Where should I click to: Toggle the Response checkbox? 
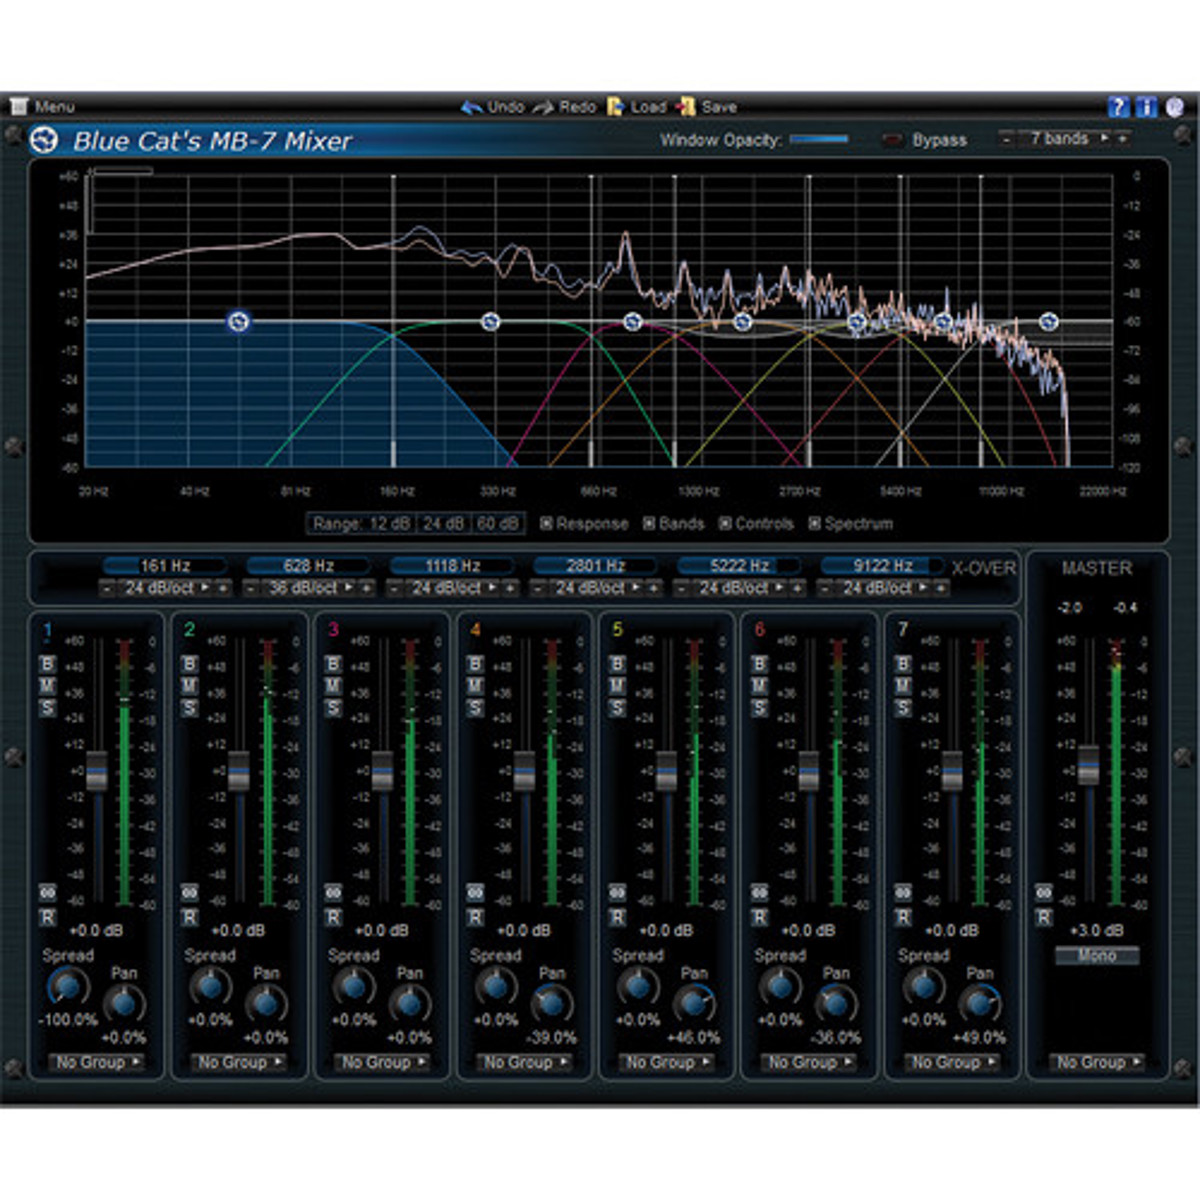coord(546,523)
